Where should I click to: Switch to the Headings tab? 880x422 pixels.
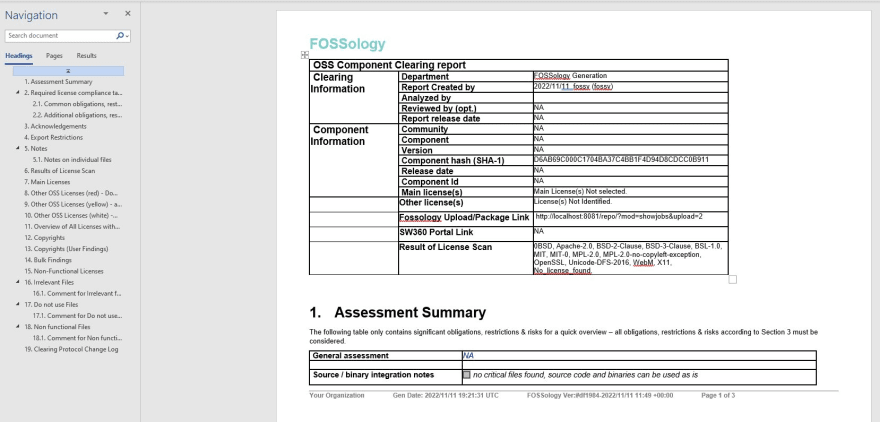[x=19, y=56]
